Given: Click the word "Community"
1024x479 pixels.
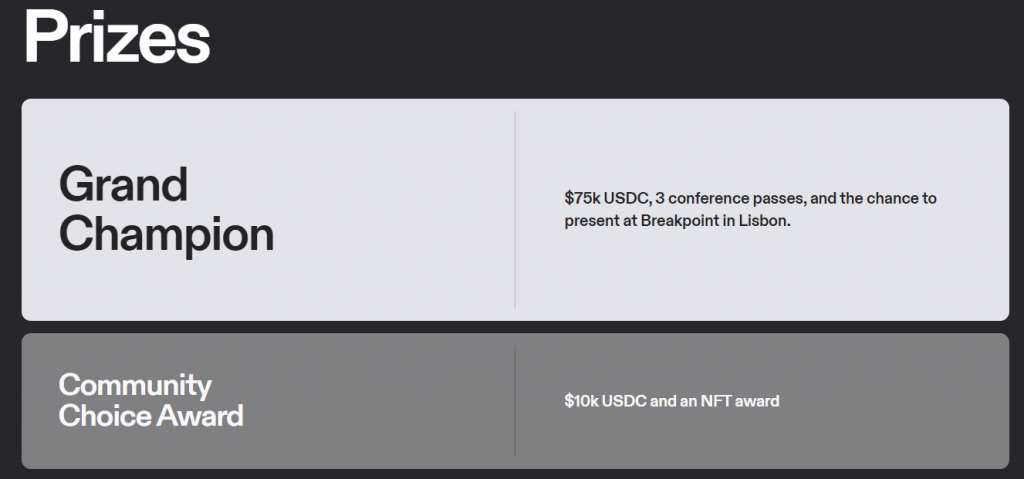Looking at the screenshot, I should click(135, 386).
